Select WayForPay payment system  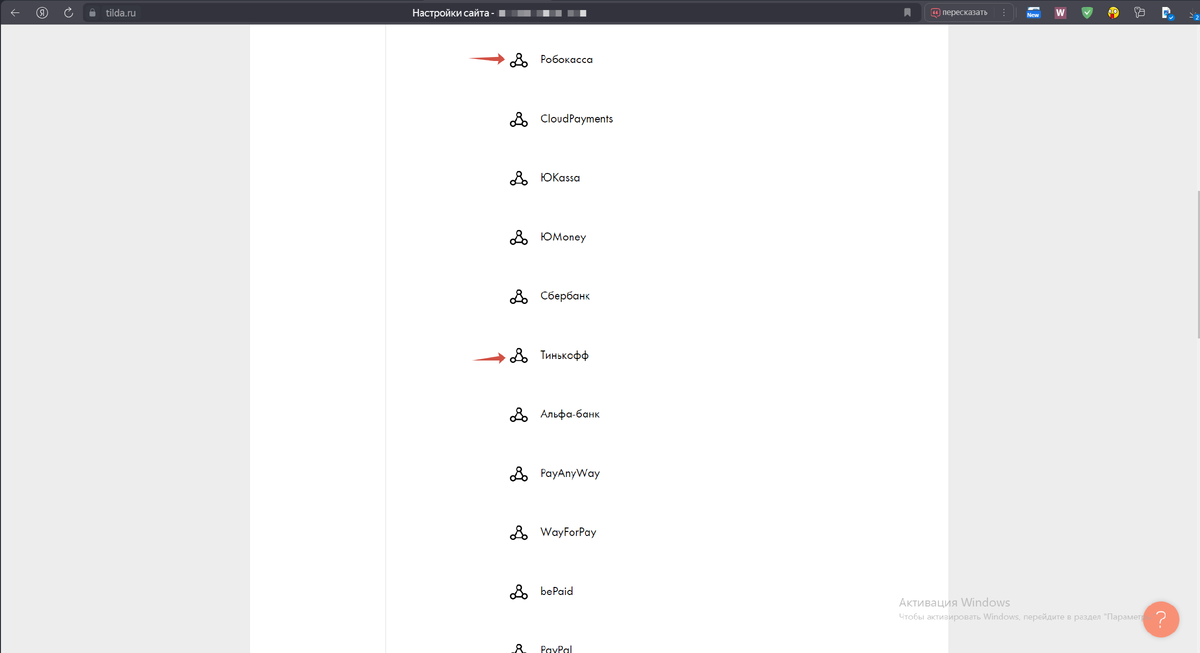(568, 532)
